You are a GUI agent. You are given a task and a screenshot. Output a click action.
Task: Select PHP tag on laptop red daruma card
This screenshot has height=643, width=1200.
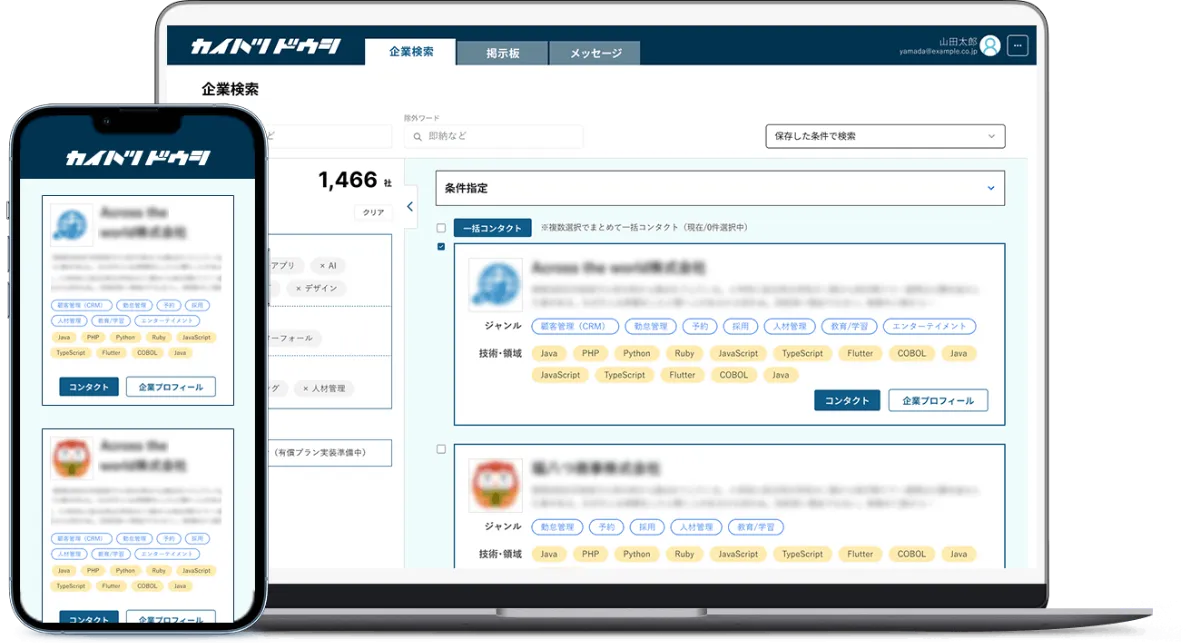tap(590, 554)
